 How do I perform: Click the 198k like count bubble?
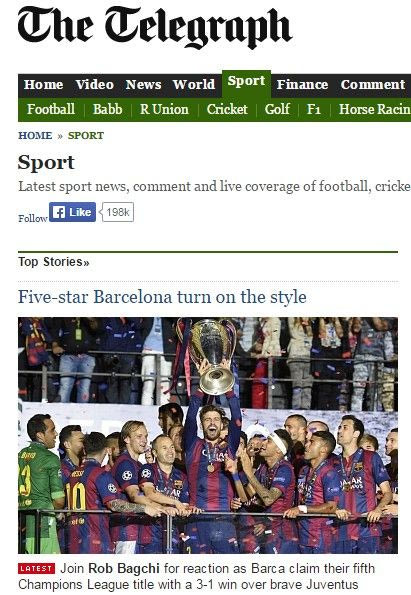click(118, 212)
